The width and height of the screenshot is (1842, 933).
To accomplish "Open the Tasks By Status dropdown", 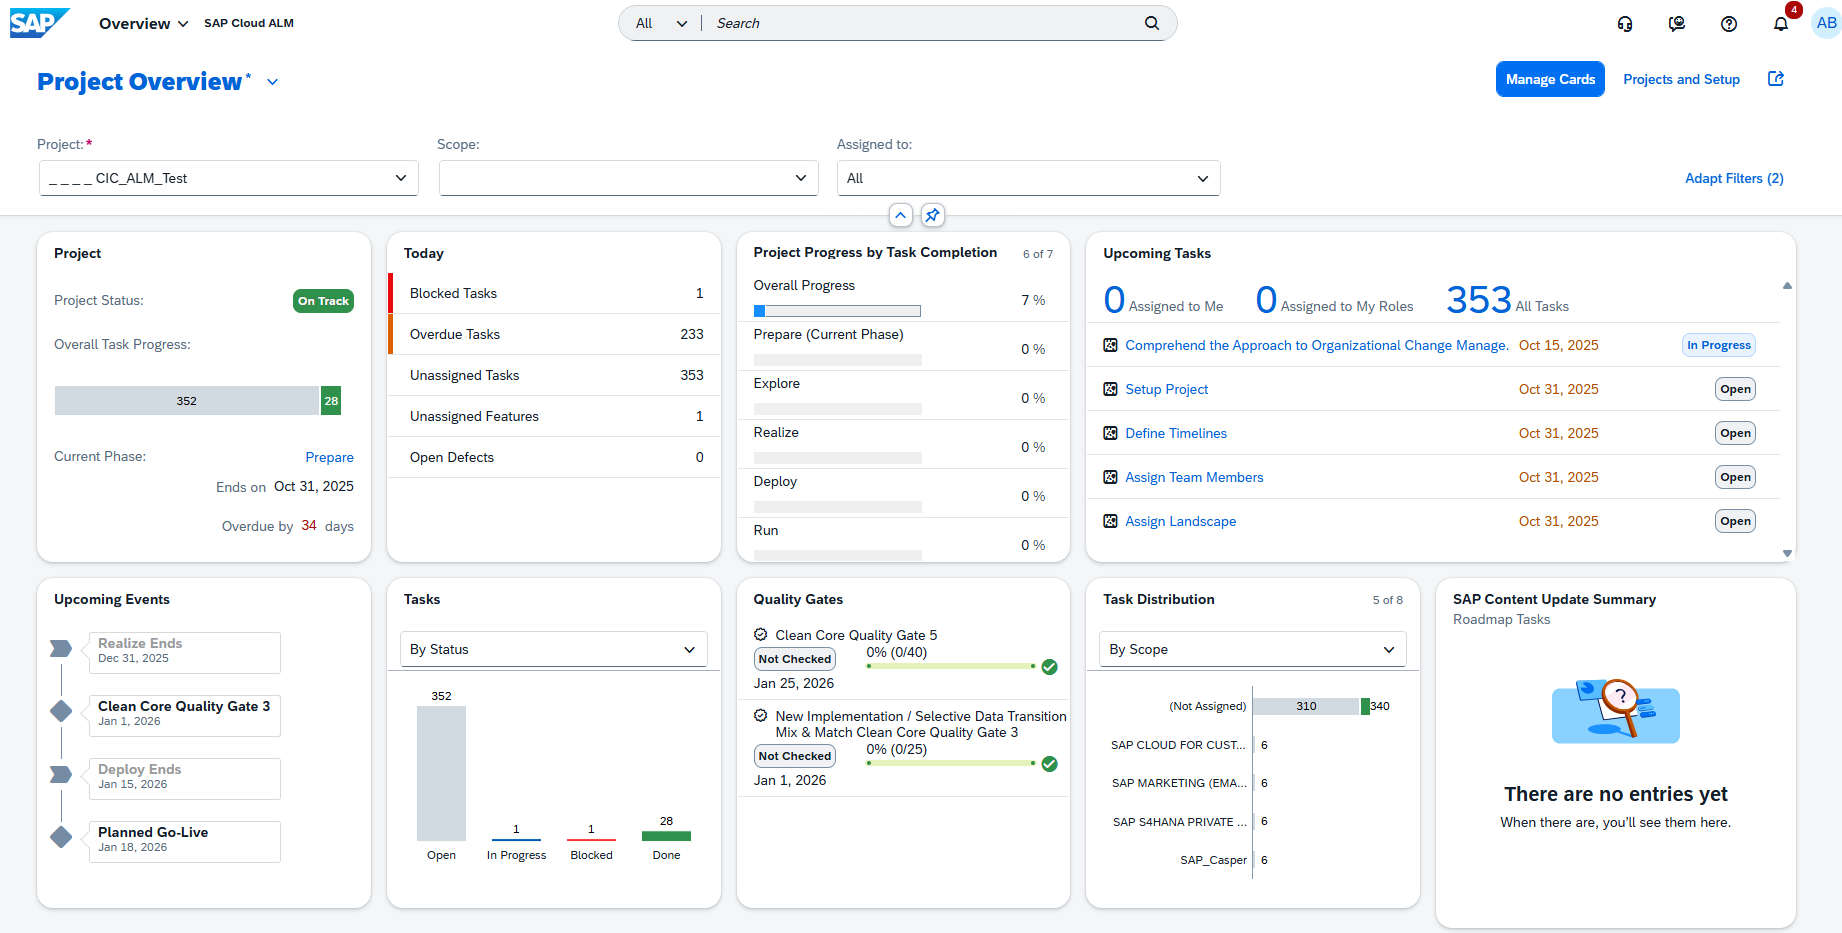I will 553,649.
